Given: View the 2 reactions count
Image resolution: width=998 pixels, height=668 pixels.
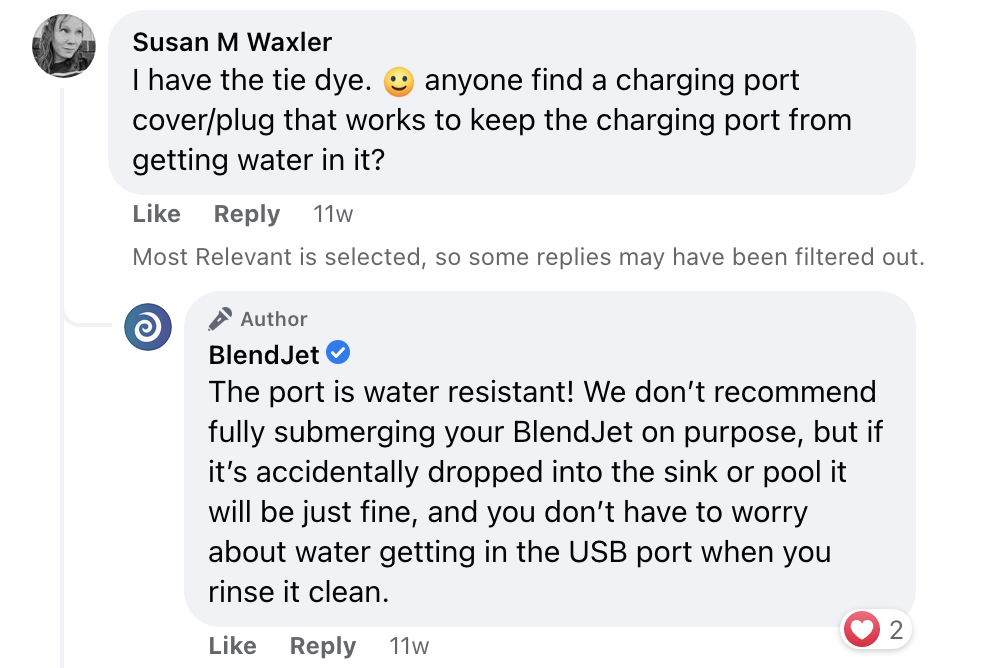Looking at the screenshot, I should (896, 630).
